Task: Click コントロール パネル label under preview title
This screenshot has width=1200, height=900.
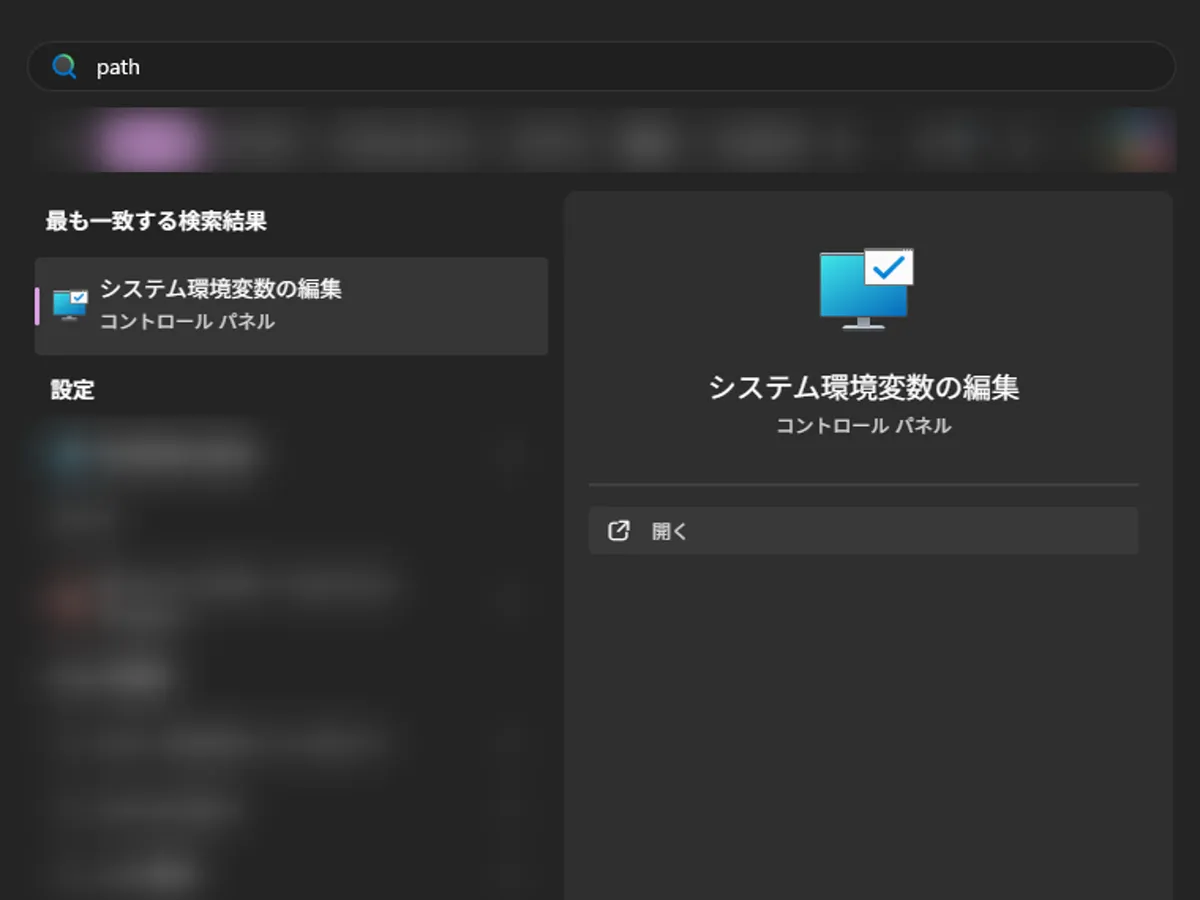Action: [863, 426]
